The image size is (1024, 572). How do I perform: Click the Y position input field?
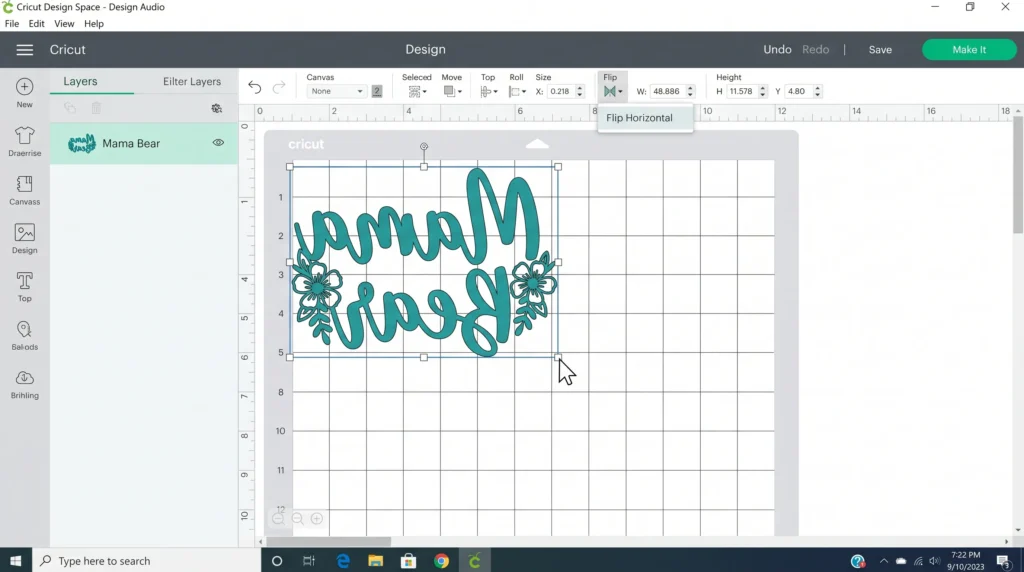pyautogui.click(x=798, y=91)
